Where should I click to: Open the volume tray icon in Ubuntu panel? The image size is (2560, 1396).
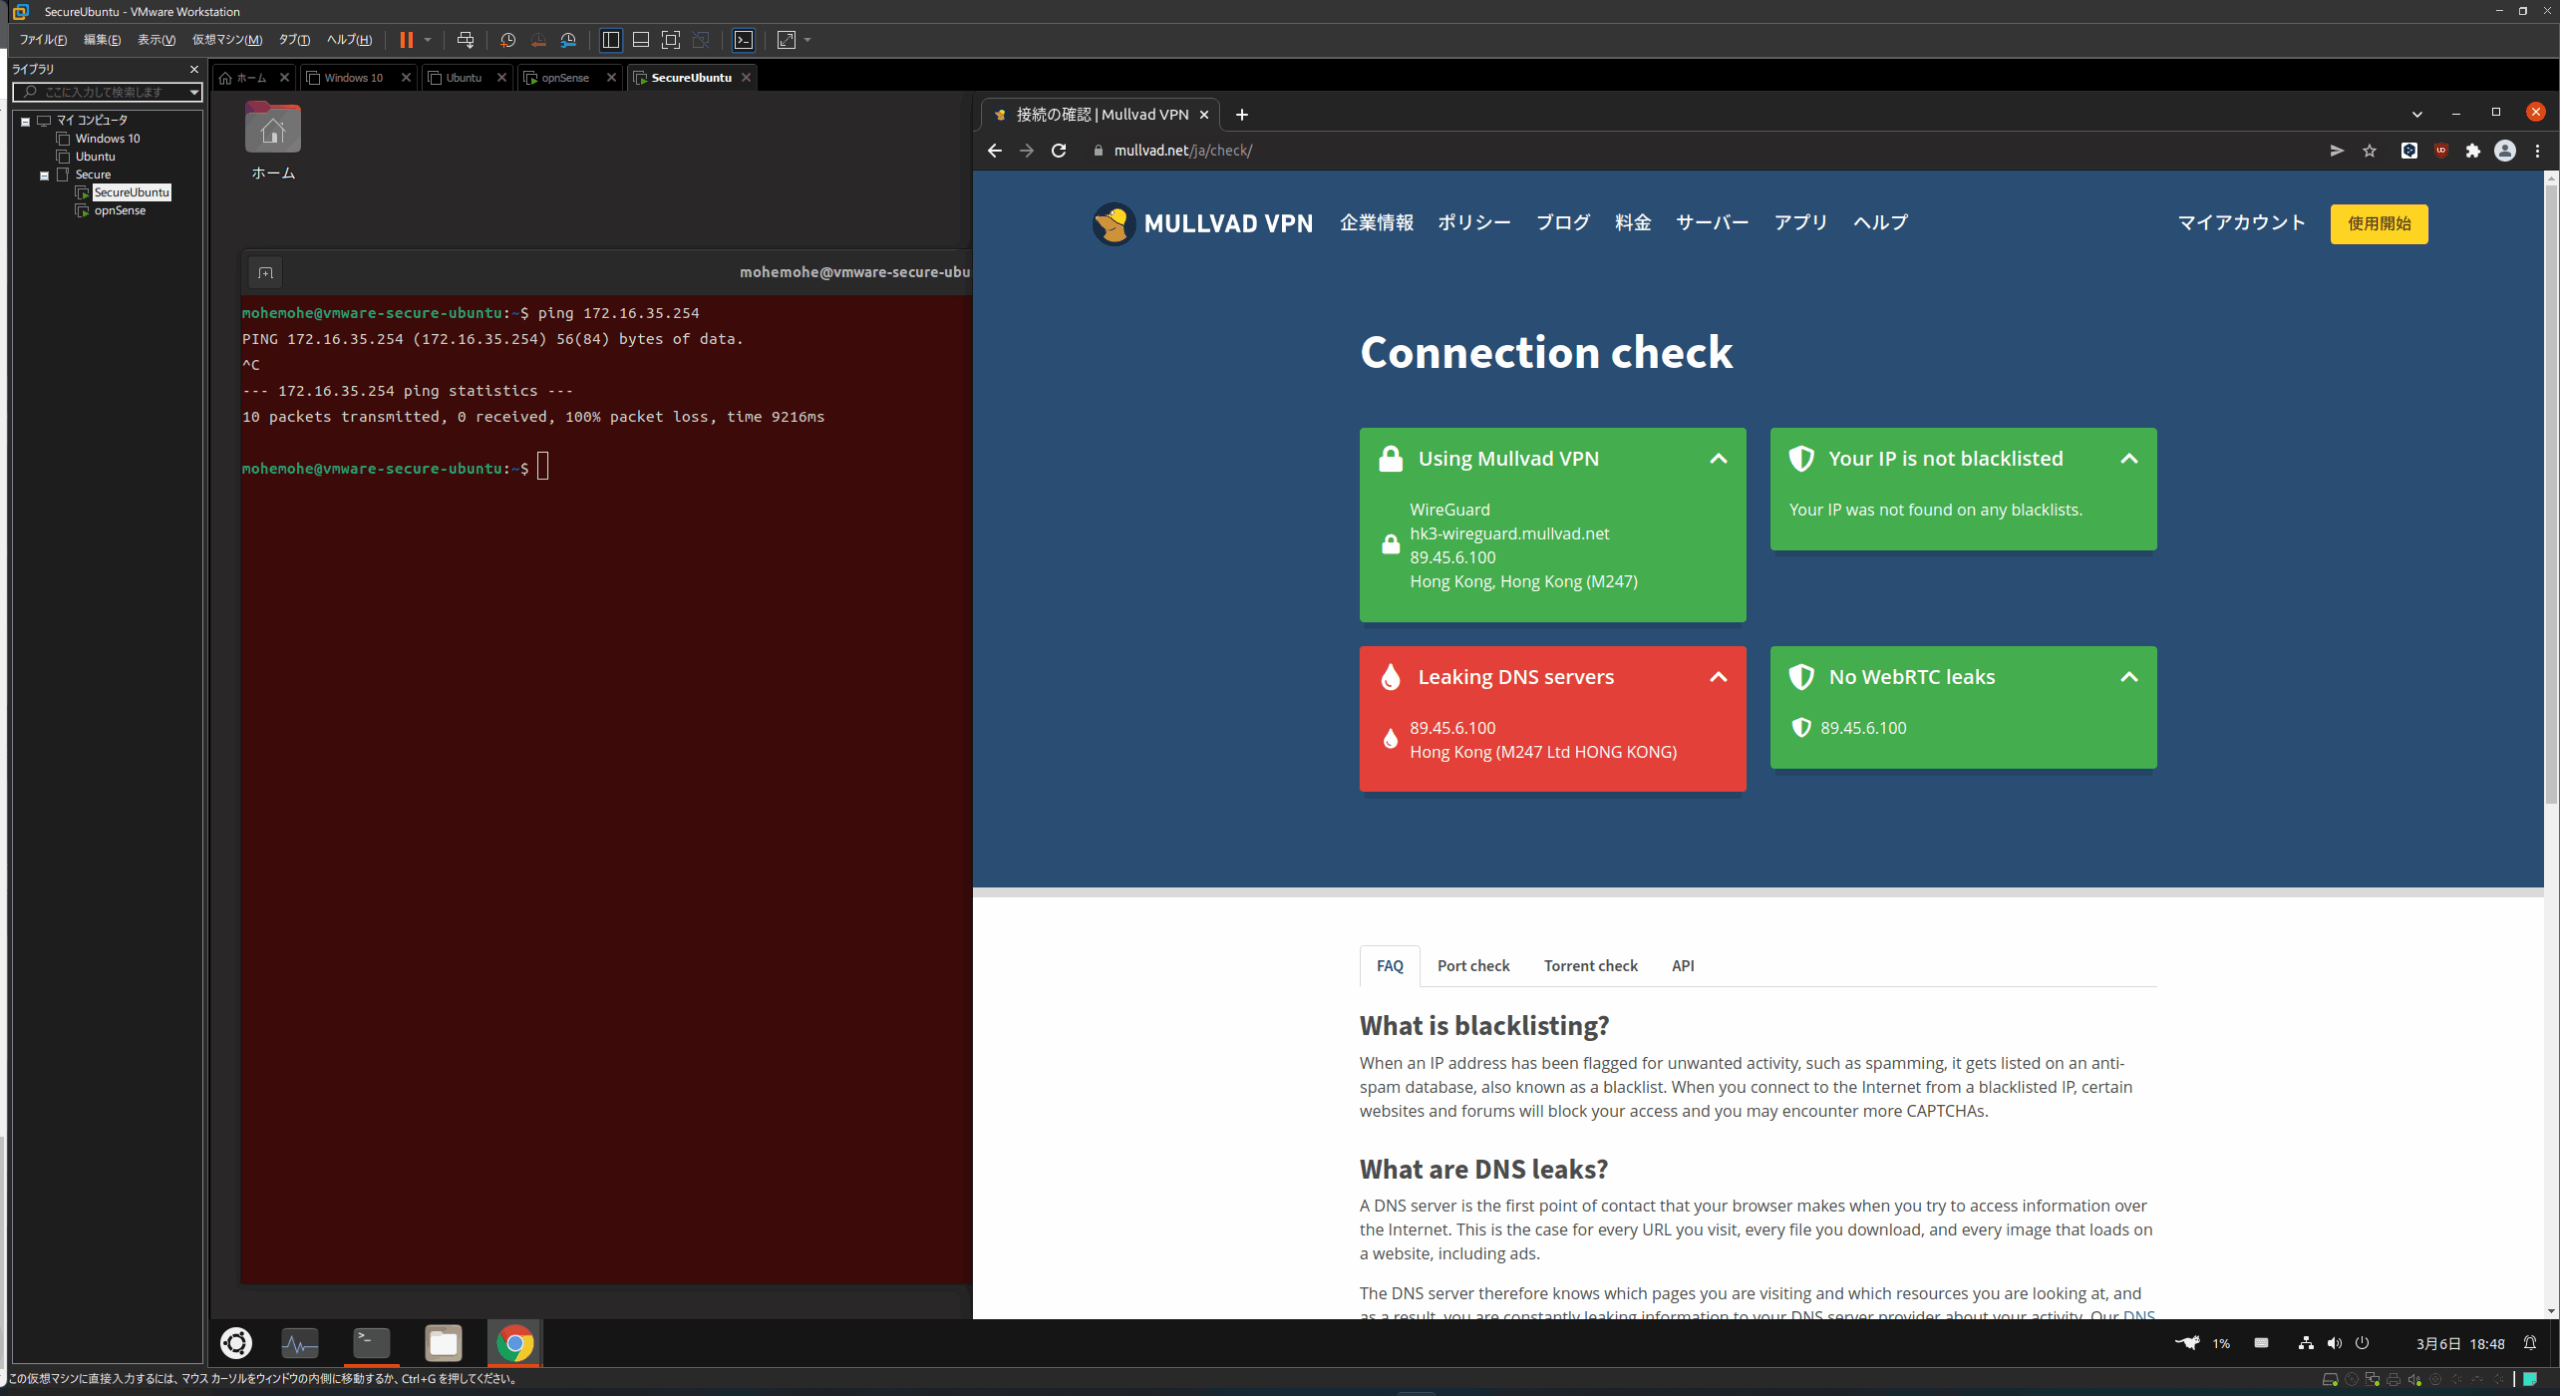pos(2334,1343)
